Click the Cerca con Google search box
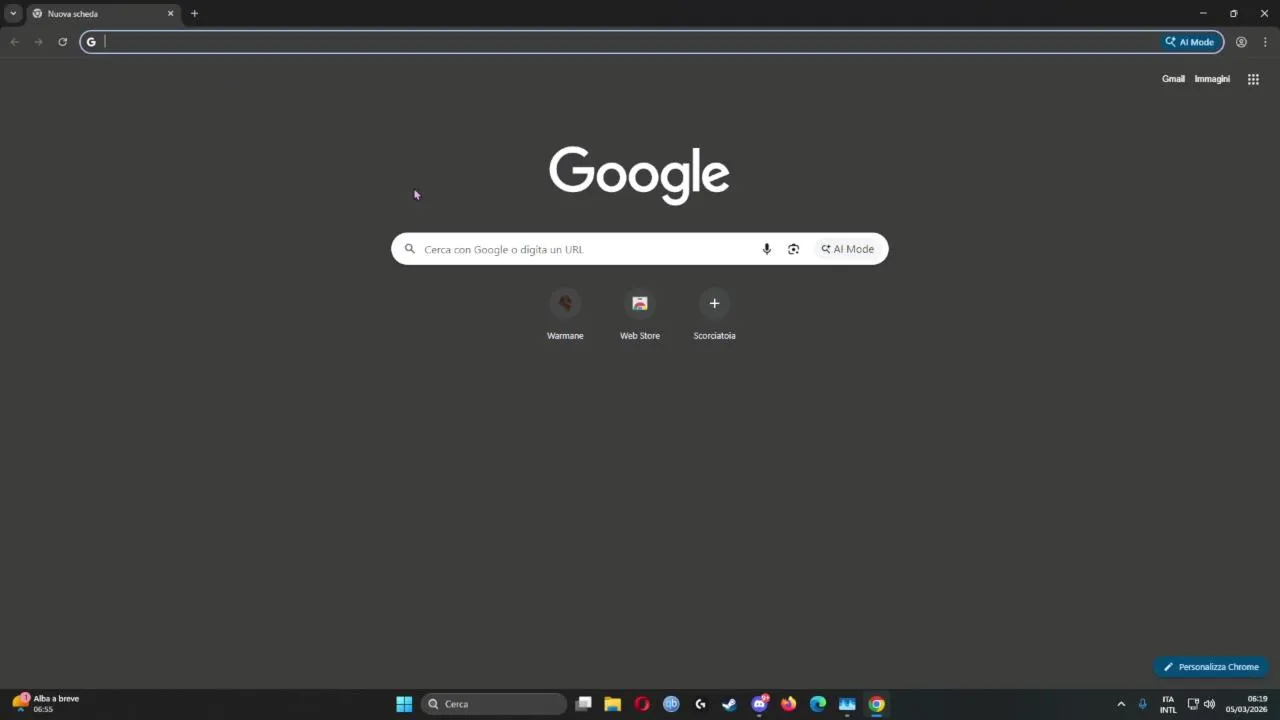This screenshot has width=1280, height=720. click(x=640, y=249)
